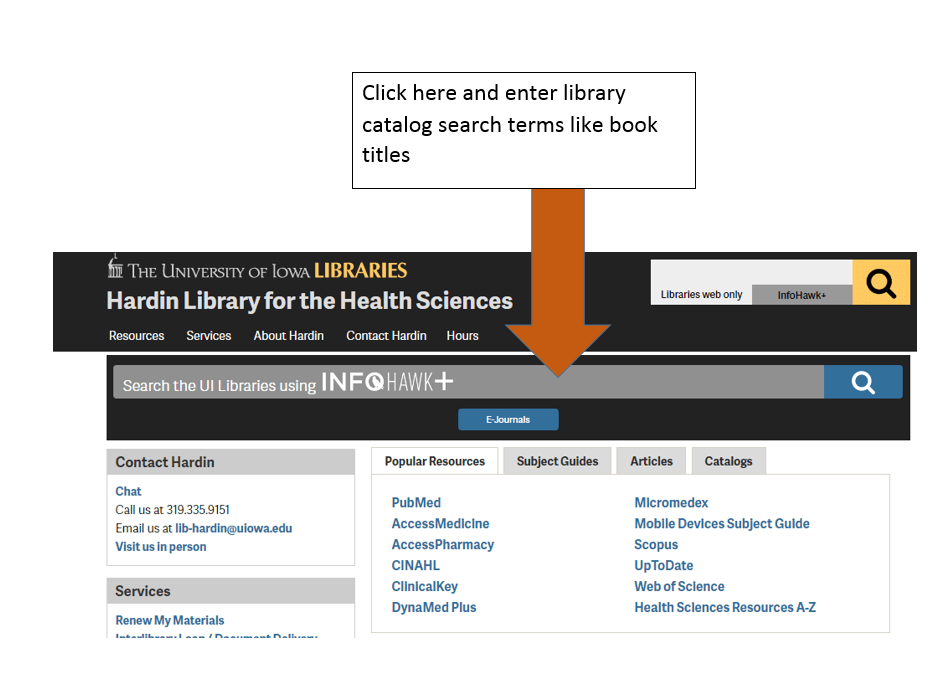Select the 'InfoHawk+' search scope option
Screen dimensions: 944x673
point(802,295)
